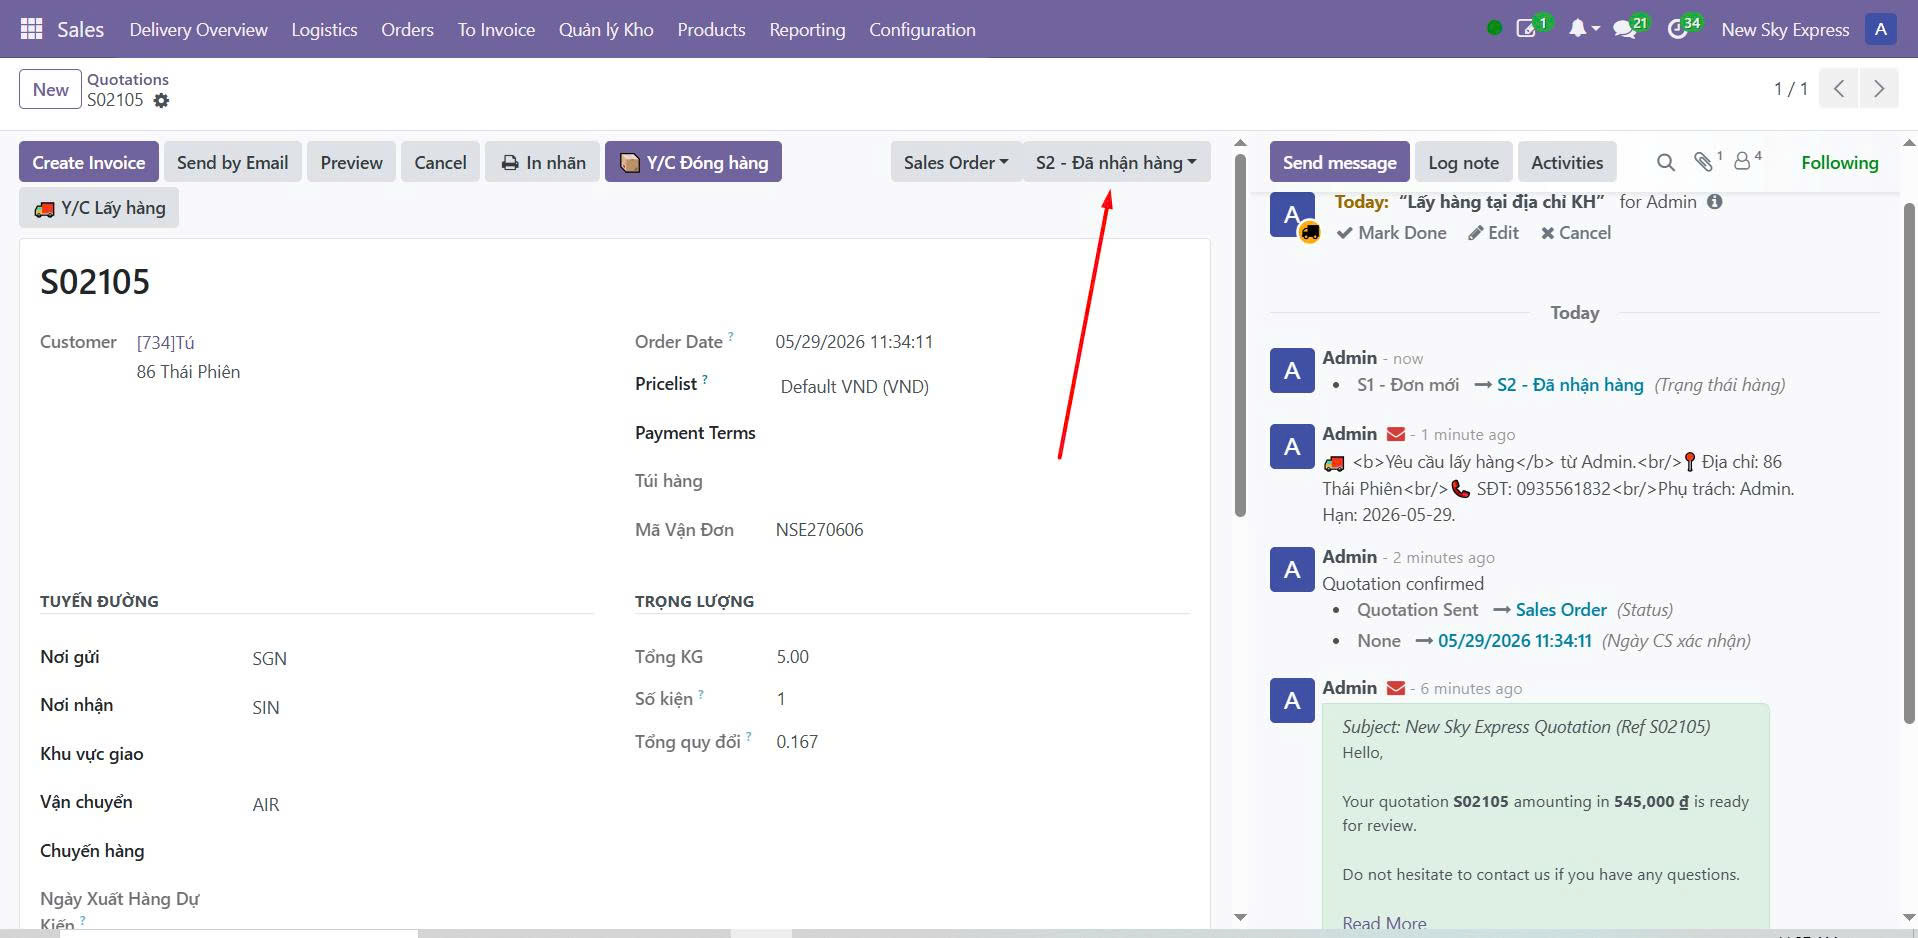Click the form vertical scrollbar thumb
The image size is (1918, 938).
[x=1240, y=335]
